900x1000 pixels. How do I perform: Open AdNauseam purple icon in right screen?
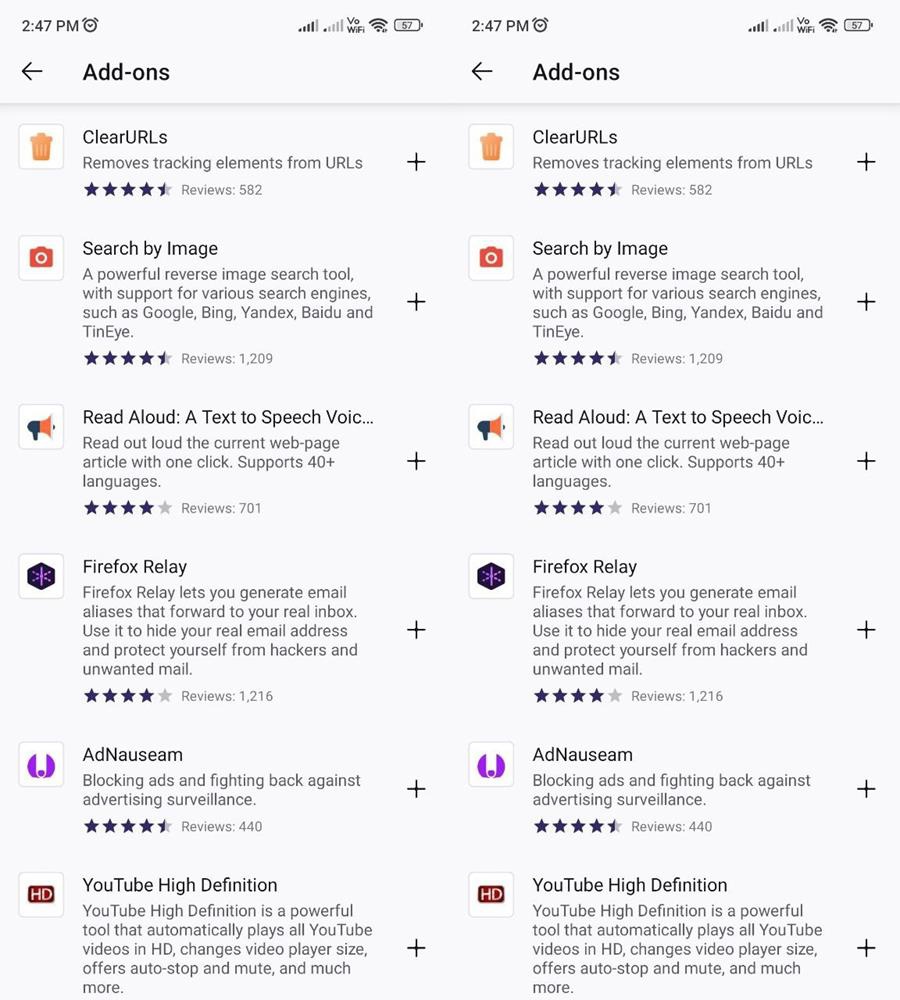coord(491,765)
